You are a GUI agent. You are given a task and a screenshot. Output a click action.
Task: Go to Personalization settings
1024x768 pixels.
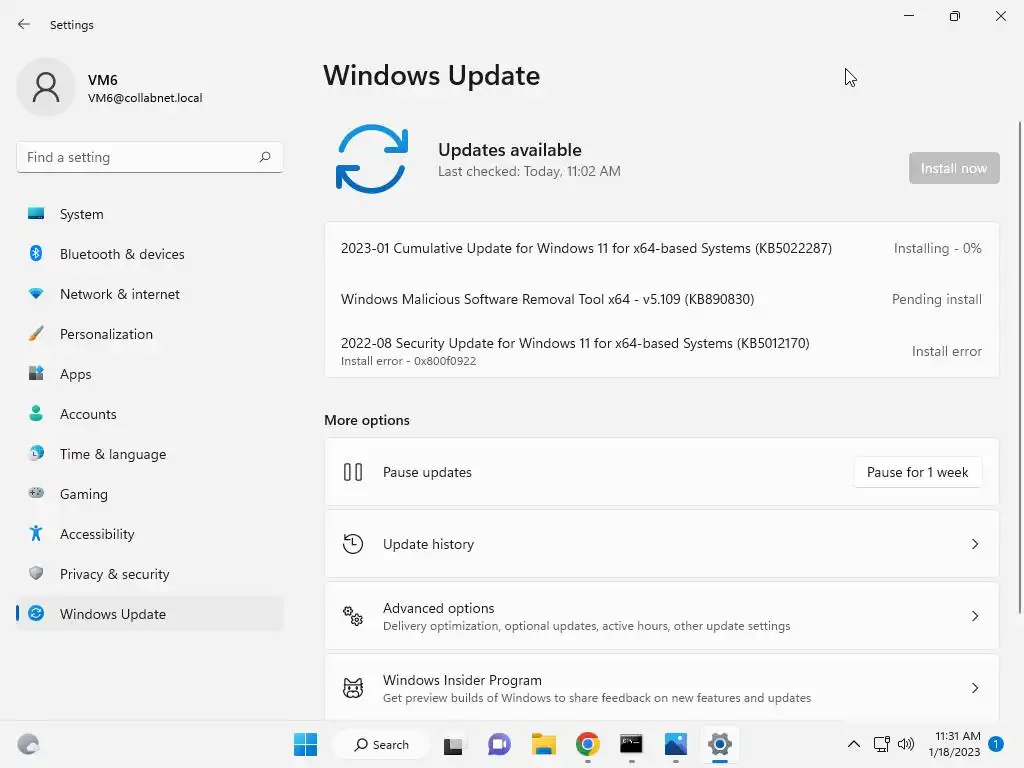click(150, 334)
